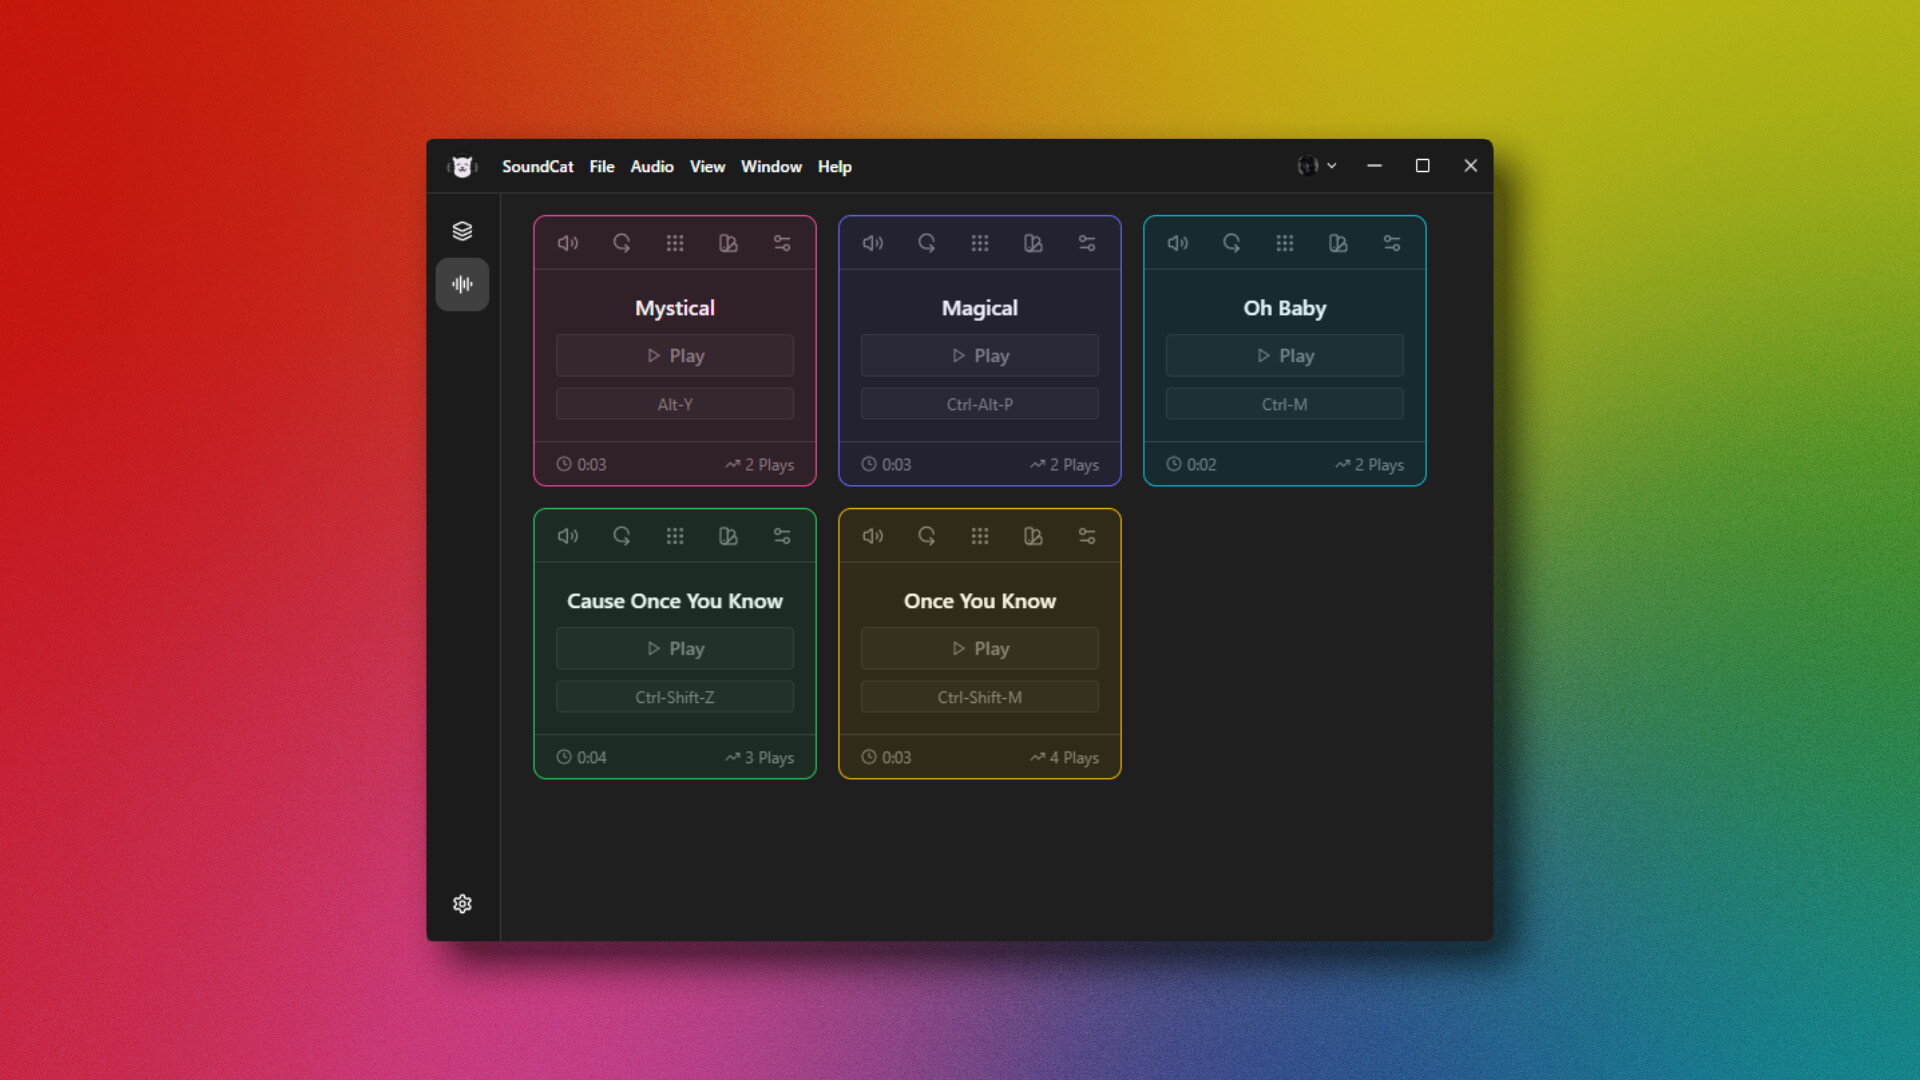The image size is (1920, 1080).
Task: Play the Once You Know sound
Action: [x=979, y=649]
